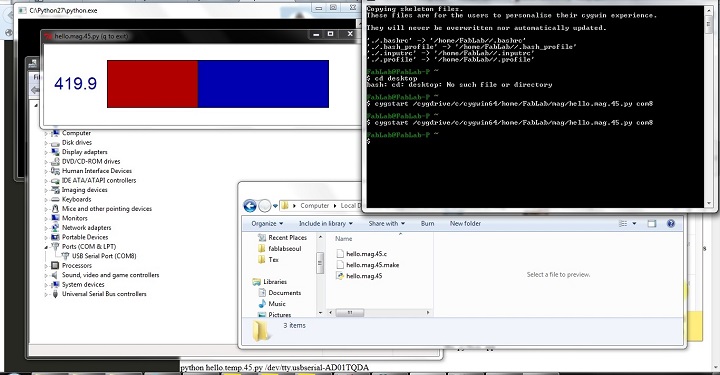Viewport: 720px width, 375px height.
Task: Expand the Display adapters node
Action: point(46,152)
